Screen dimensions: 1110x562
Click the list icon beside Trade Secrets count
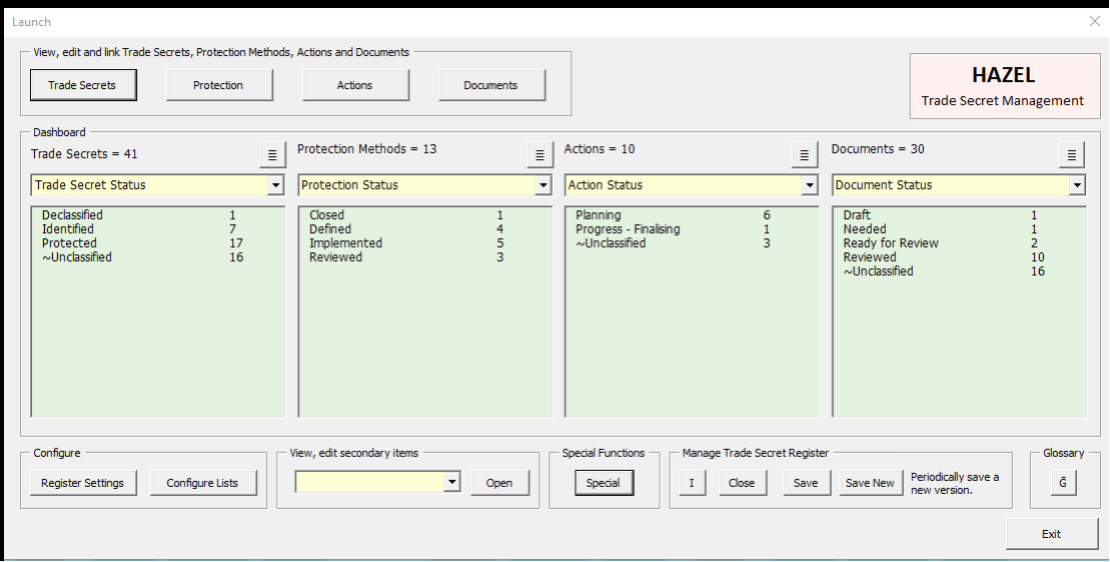coord(272,155)
